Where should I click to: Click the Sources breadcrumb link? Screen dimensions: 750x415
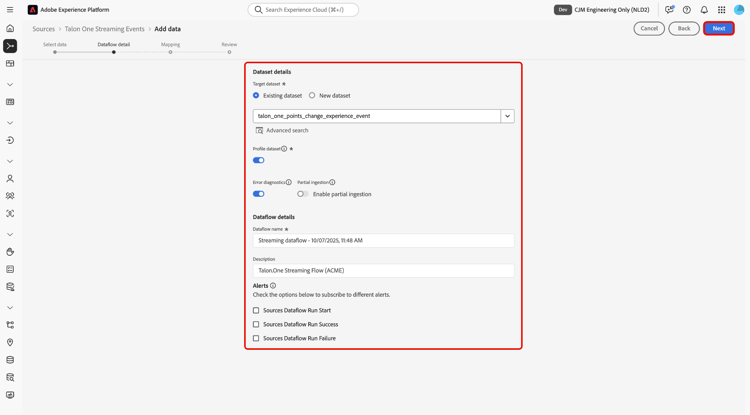coord(44,29)
